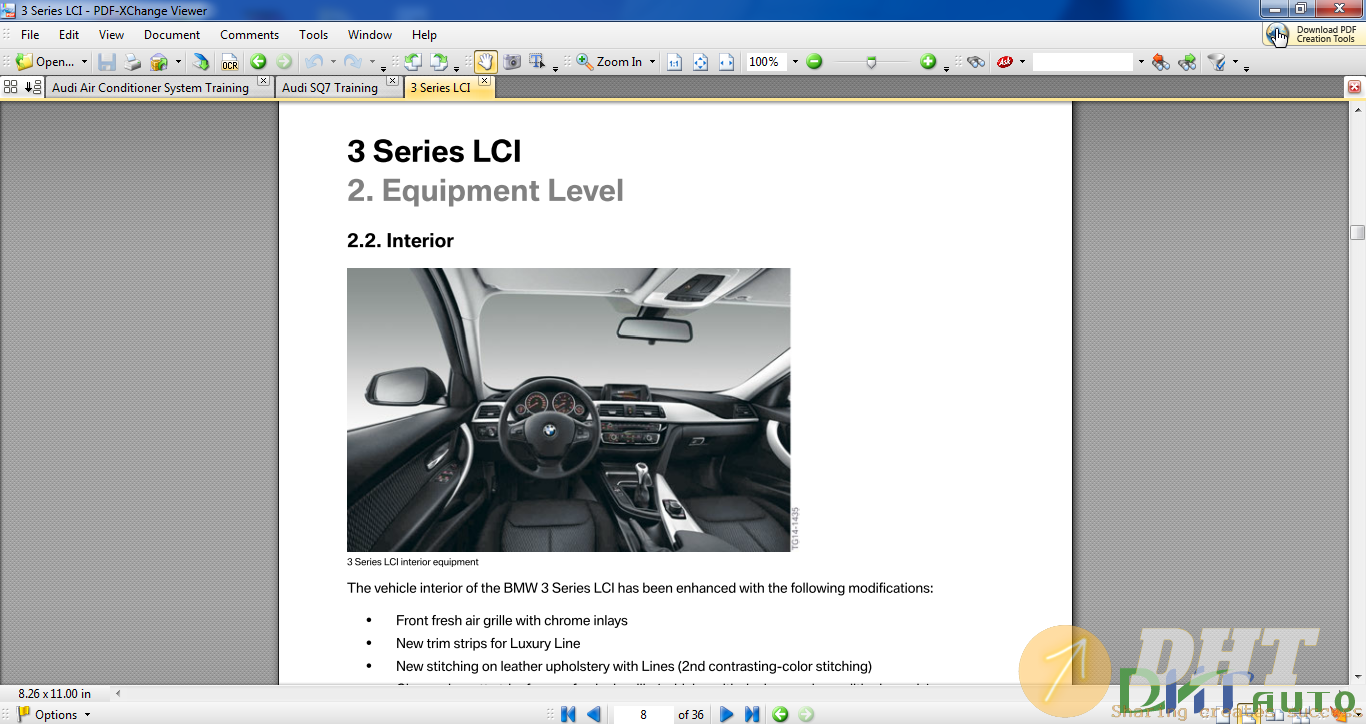Click the Find Next binoculars icon

(x=1187, y=62)
